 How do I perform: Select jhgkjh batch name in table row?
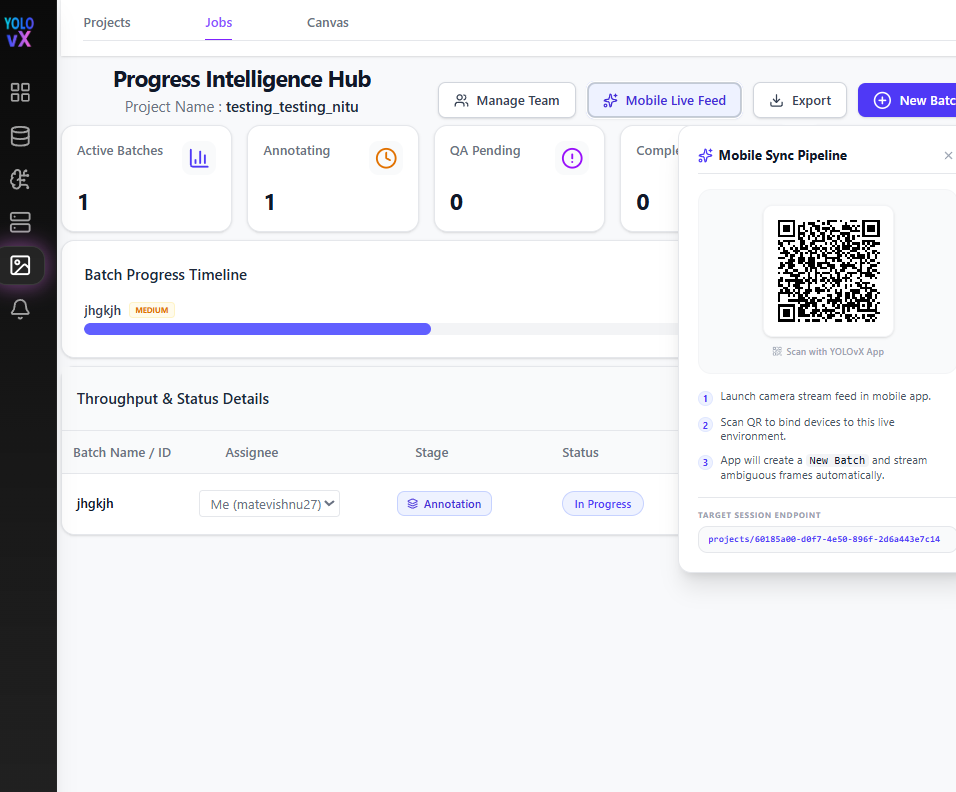coord(95,504)
